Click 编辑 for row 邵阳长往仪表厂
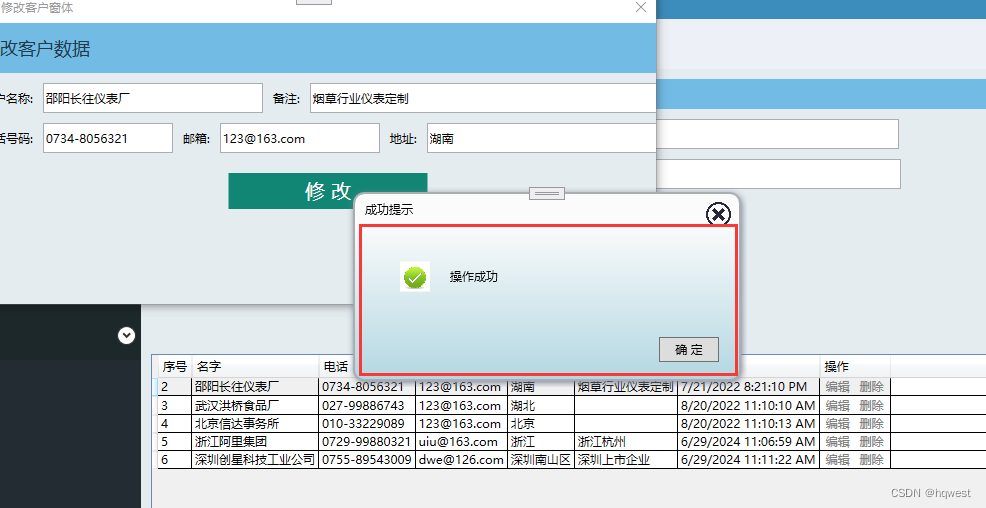Screen dimensions: 986x508 (x=838, y=387)
